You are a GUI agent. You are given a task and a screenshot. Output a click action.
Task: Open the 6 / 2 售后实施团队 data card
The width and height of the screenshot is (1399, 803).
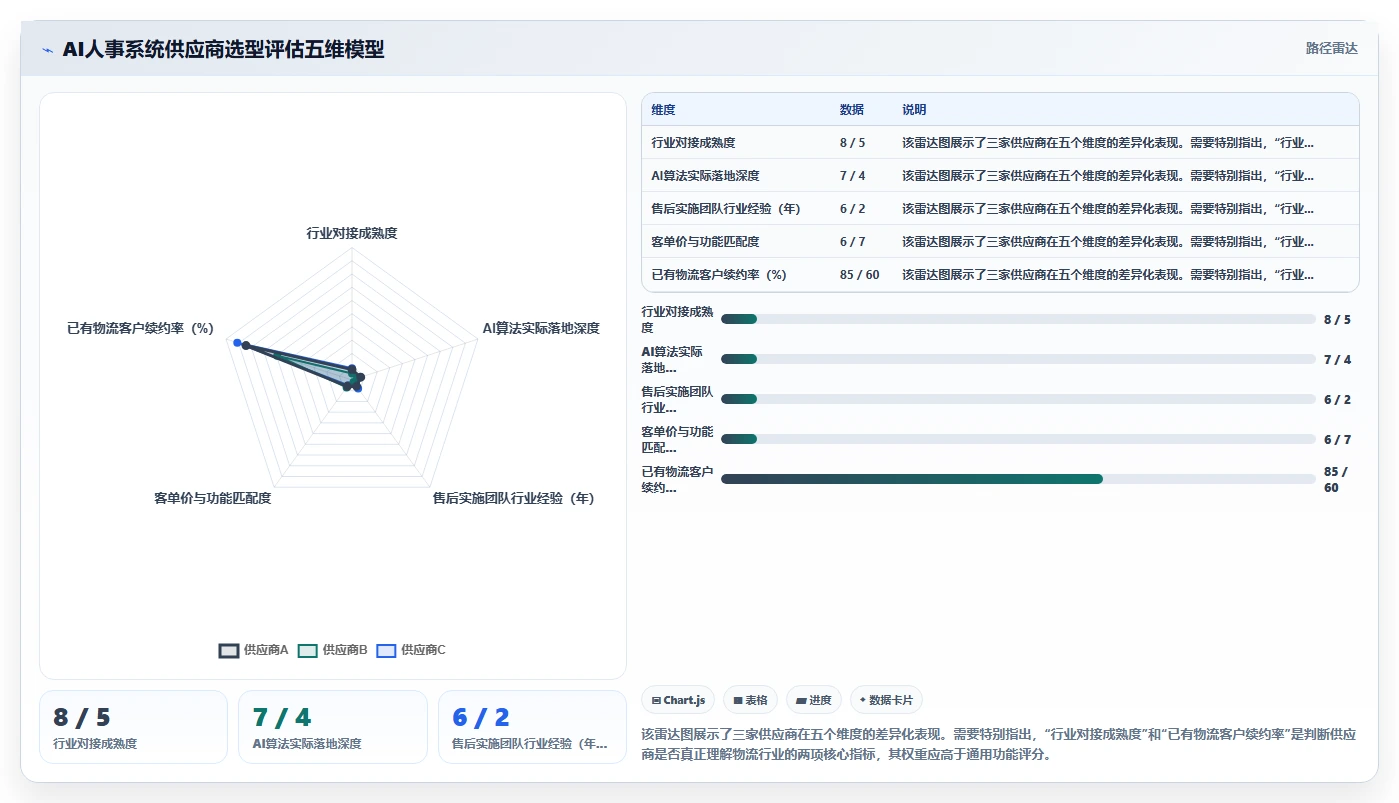click(x=532, y=727)
